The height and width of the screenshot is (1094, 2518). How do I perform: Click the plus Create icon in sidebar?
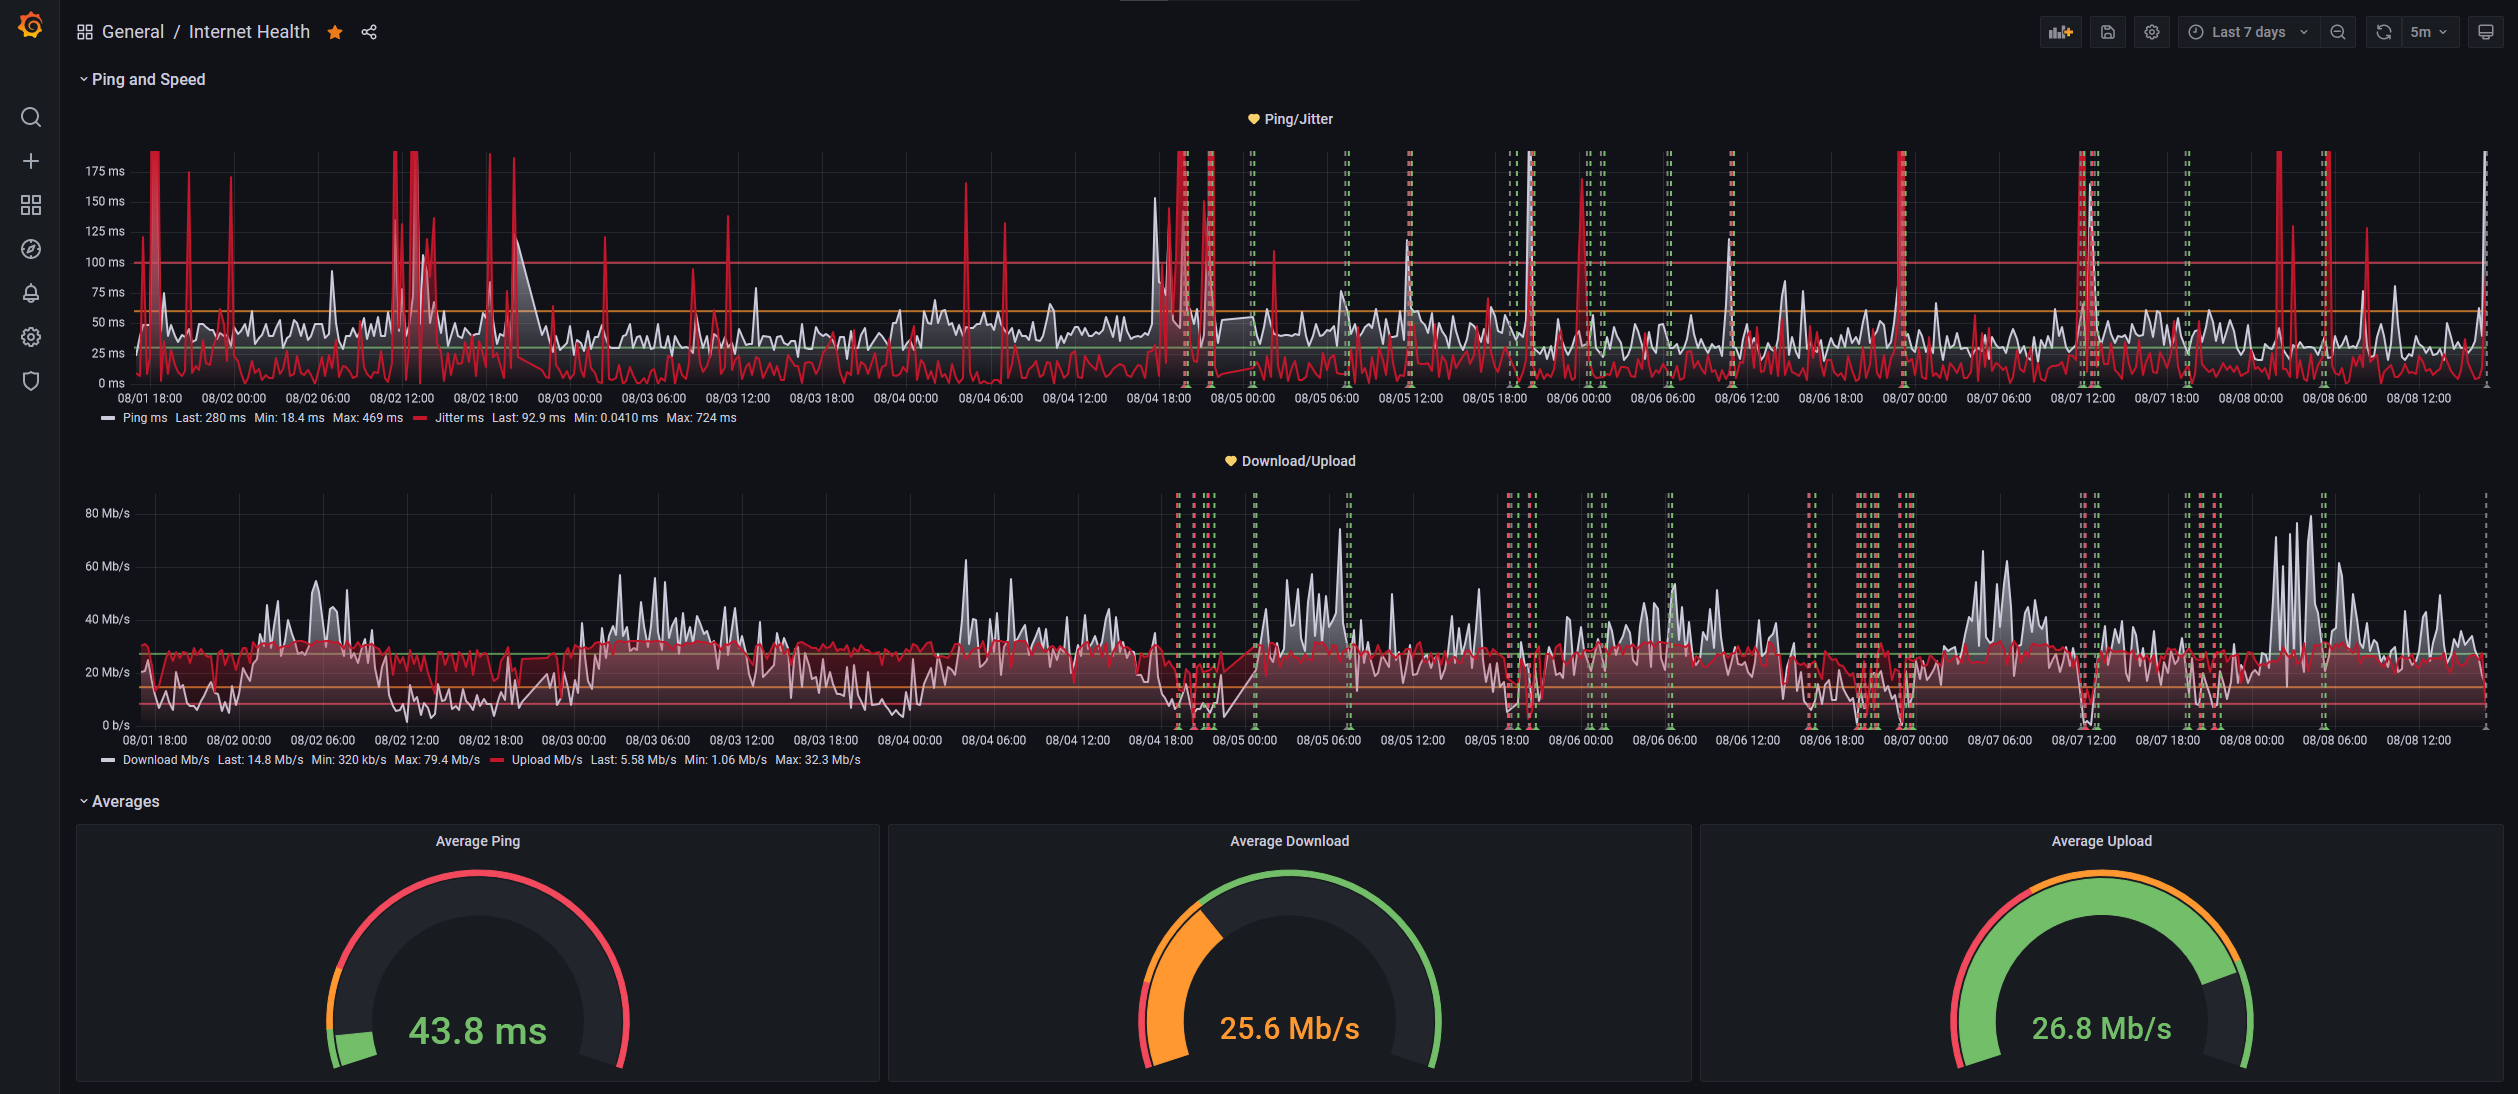click(31, 161)
